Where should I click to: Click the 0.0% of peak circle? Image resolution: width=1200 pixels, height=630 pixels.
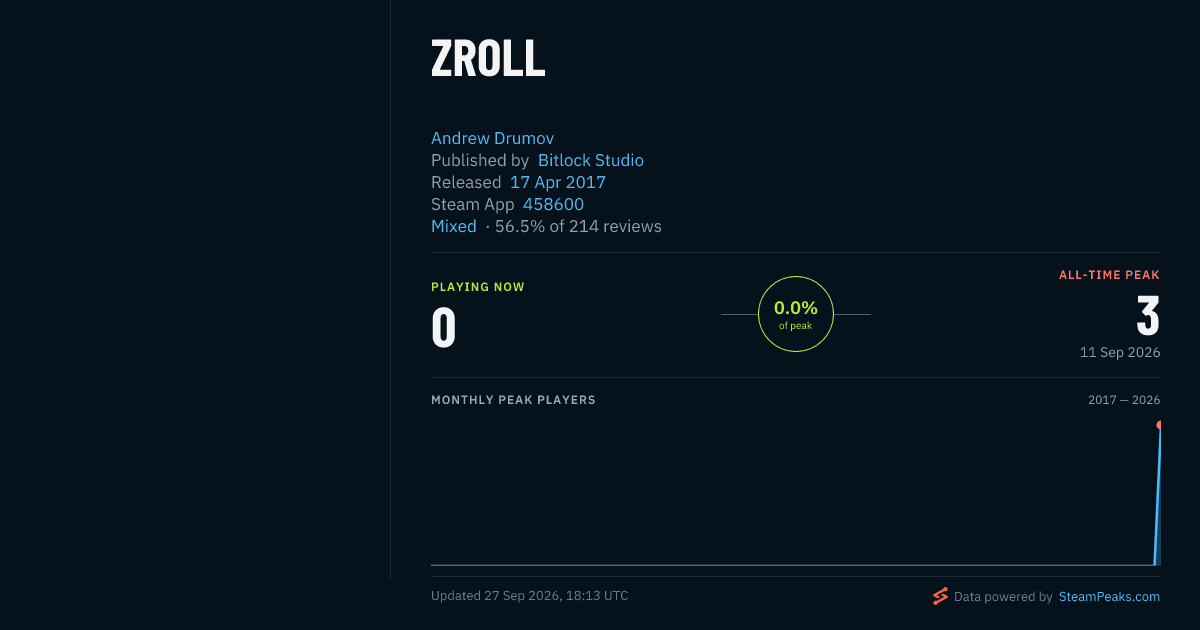pos(796,314)
